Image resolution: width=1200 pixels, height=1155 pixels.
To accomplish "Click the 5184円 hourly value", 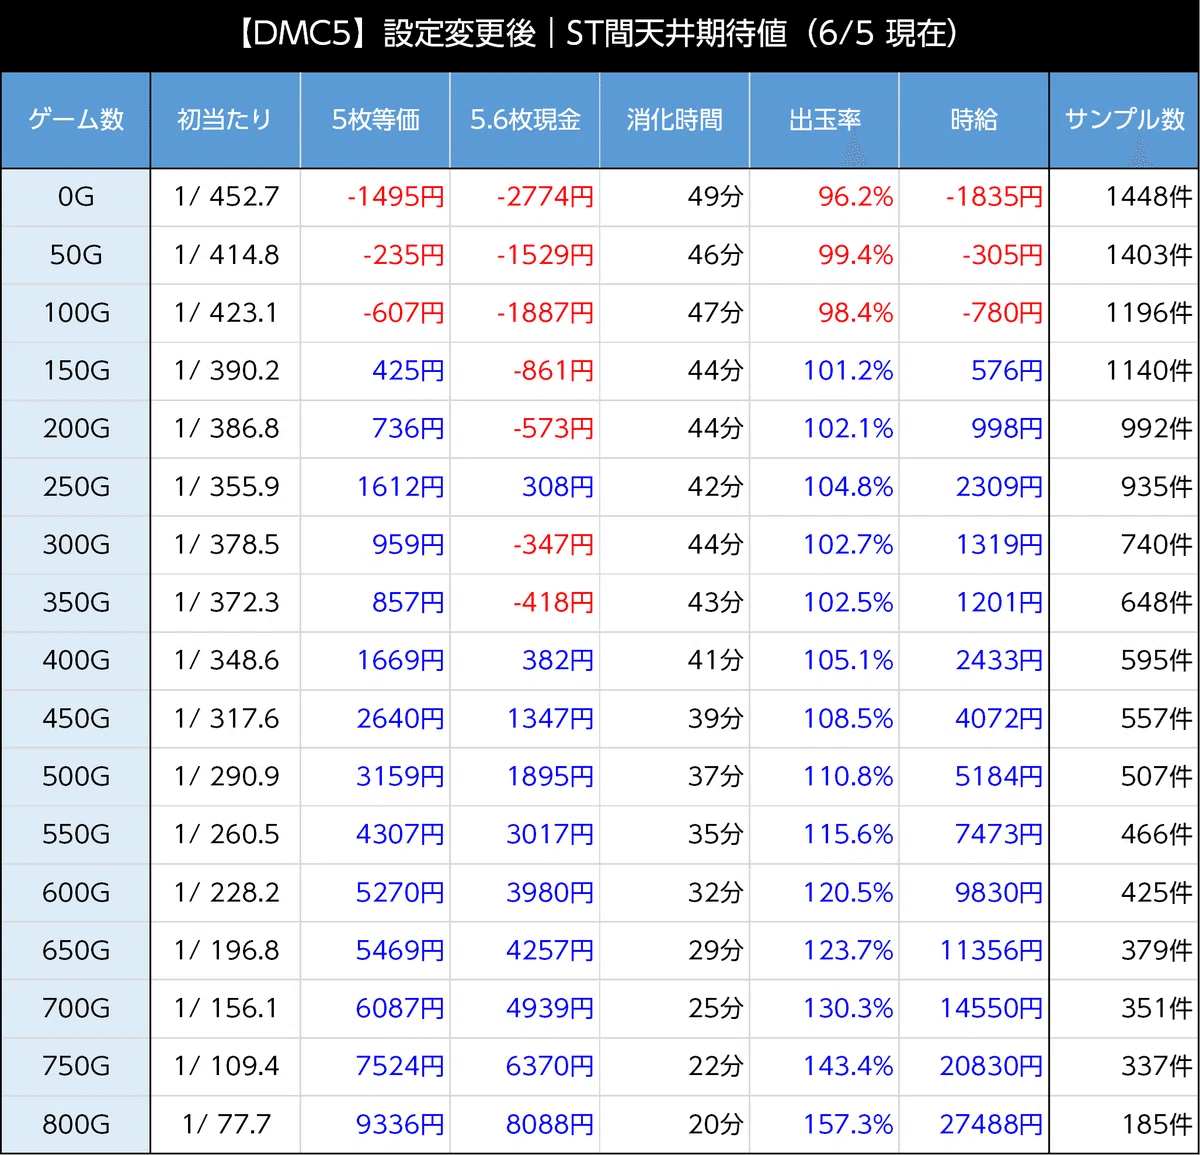I will [x=1000, y=777].
